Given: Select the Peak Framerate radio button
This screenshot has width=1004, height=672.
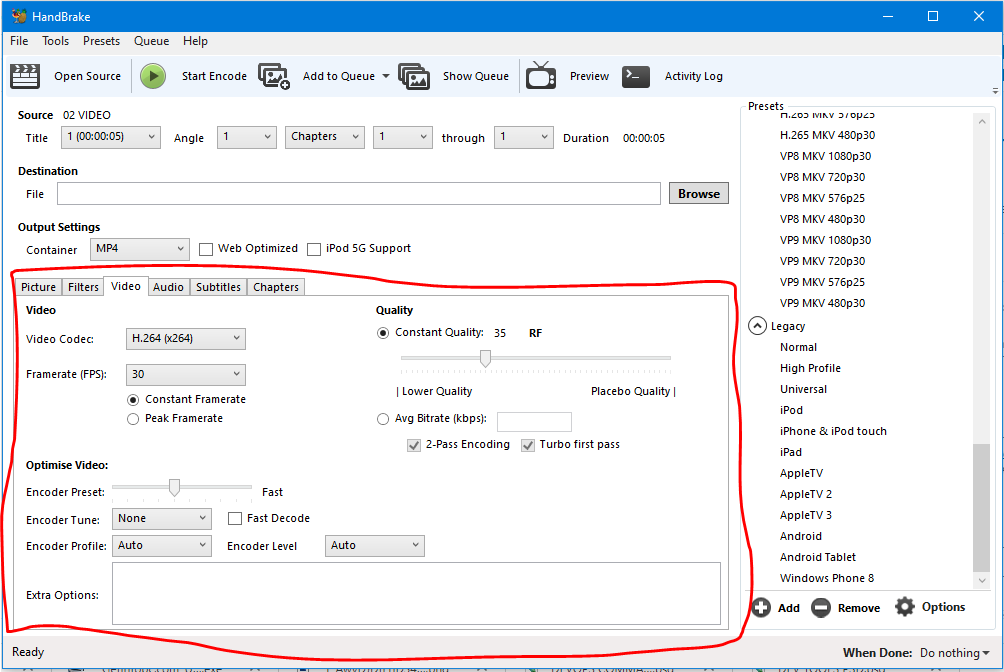Looking at the screenshot, I should click(x=133, y=419).
